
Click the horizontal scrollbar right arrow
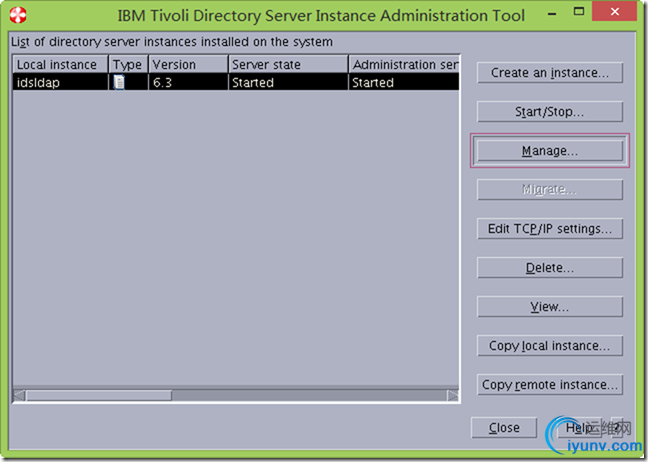point(453,395)
